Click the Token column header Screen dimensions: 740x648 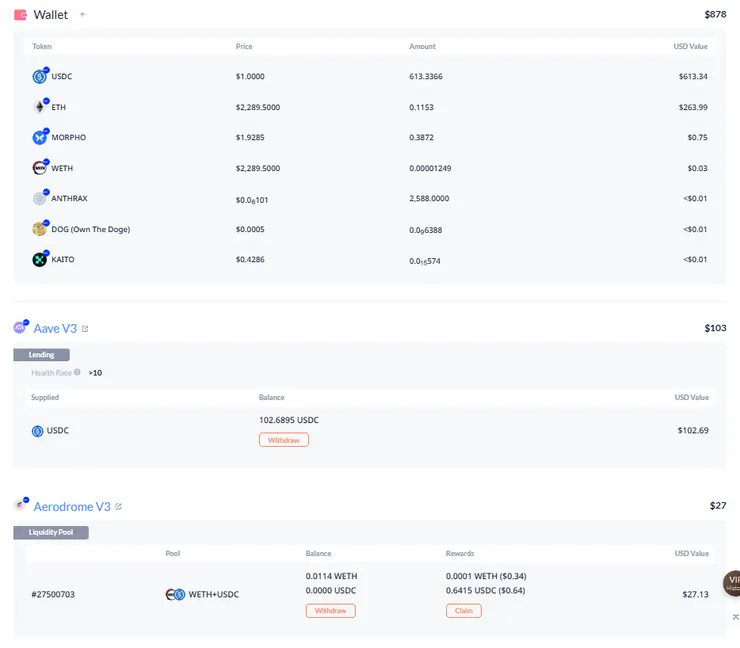point(42,46)
